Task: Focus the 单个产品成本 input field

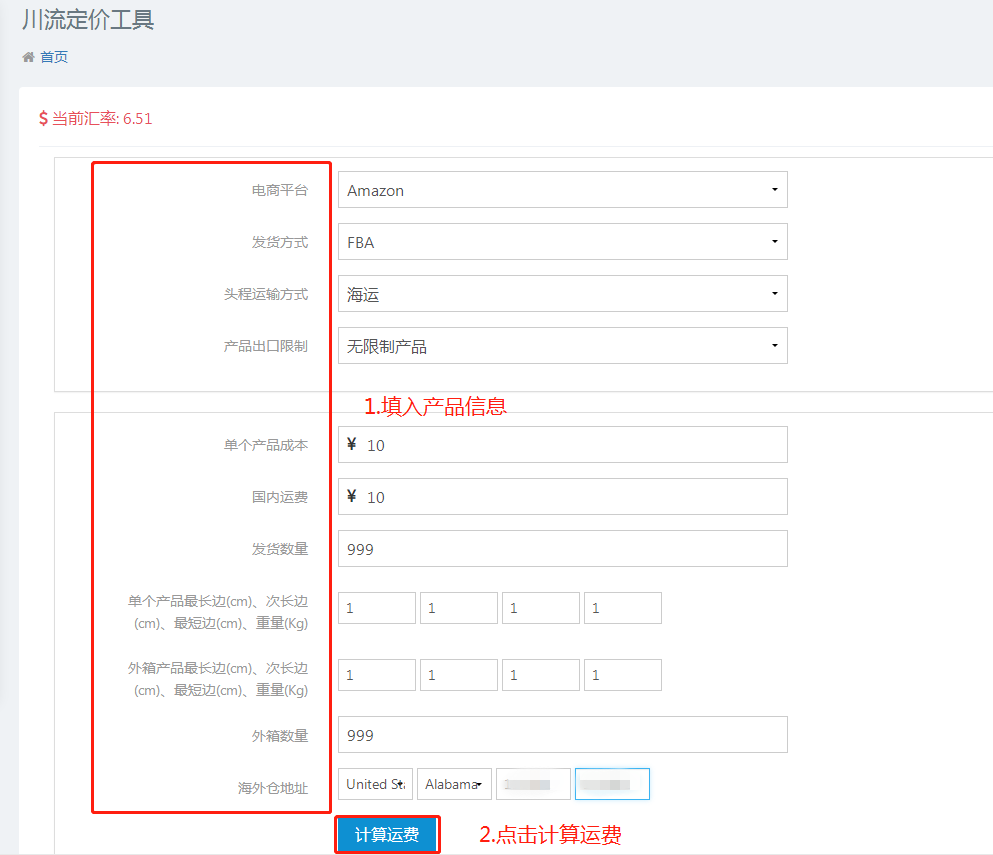Action: point(562,445)
